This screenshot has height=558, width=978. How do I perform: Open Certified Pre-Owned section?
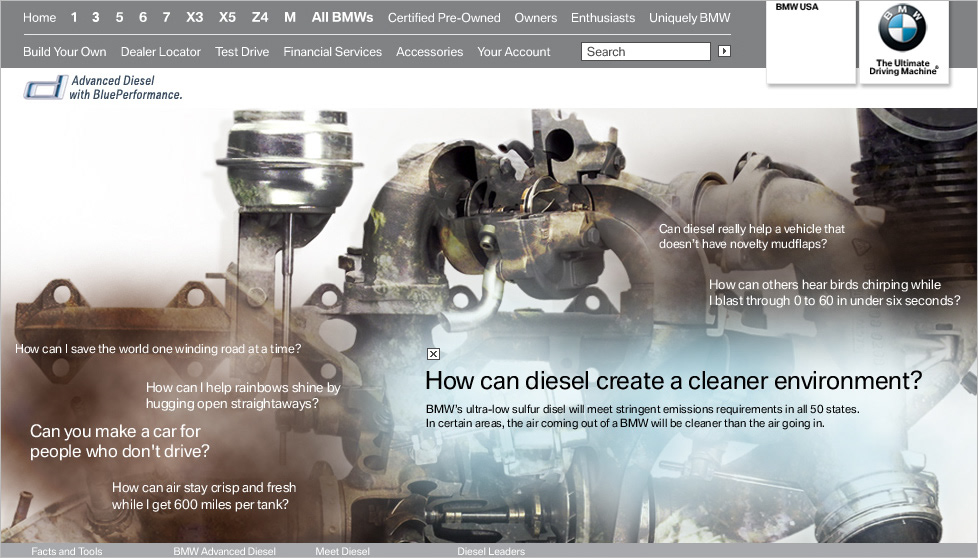click(x=444, y=18)
